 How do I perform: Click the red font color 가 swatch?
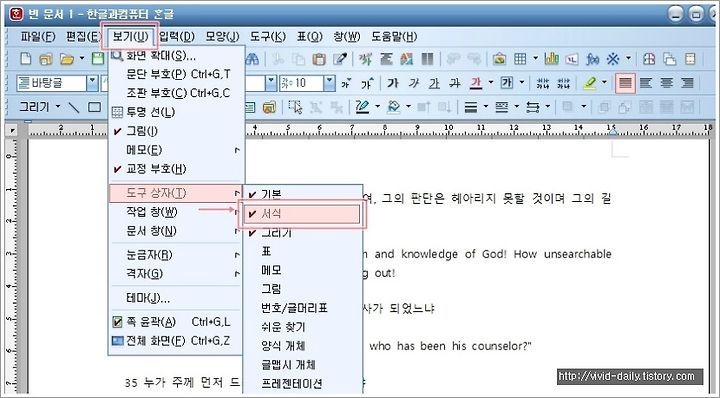tap(476, 83)
